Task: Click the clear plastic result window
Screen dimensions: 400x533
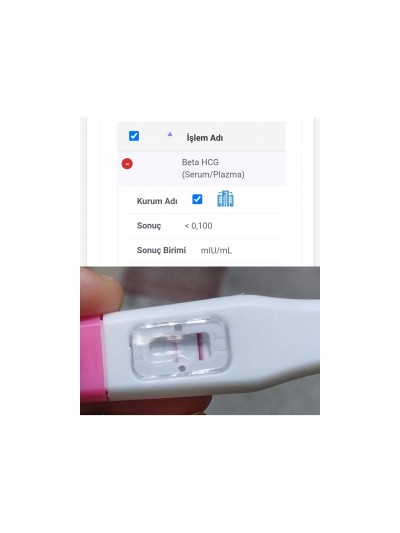Action: click(x=180, y=347)
